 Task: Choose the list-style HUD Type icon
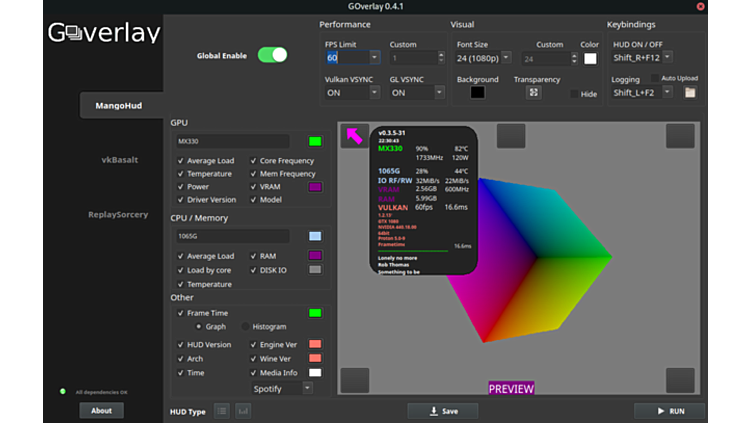(222, 411)
